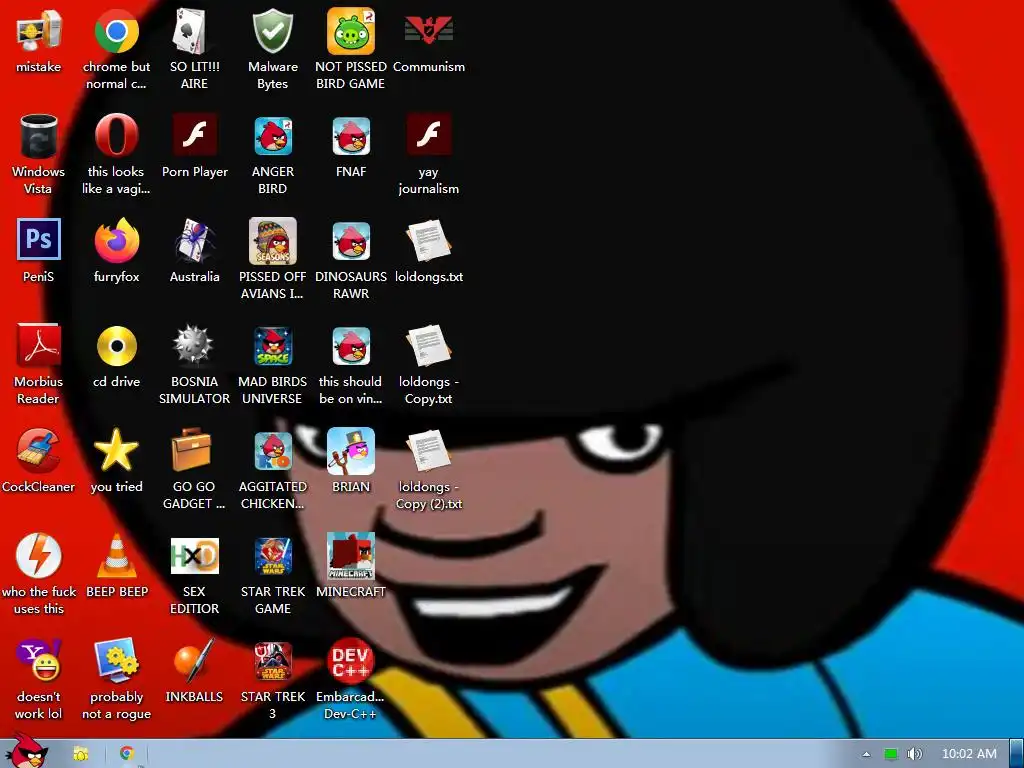The height and width of the screenshot is (768, 1024).
Task: Open the BRIAN slingshot bird icon
Action: (351, 451)
